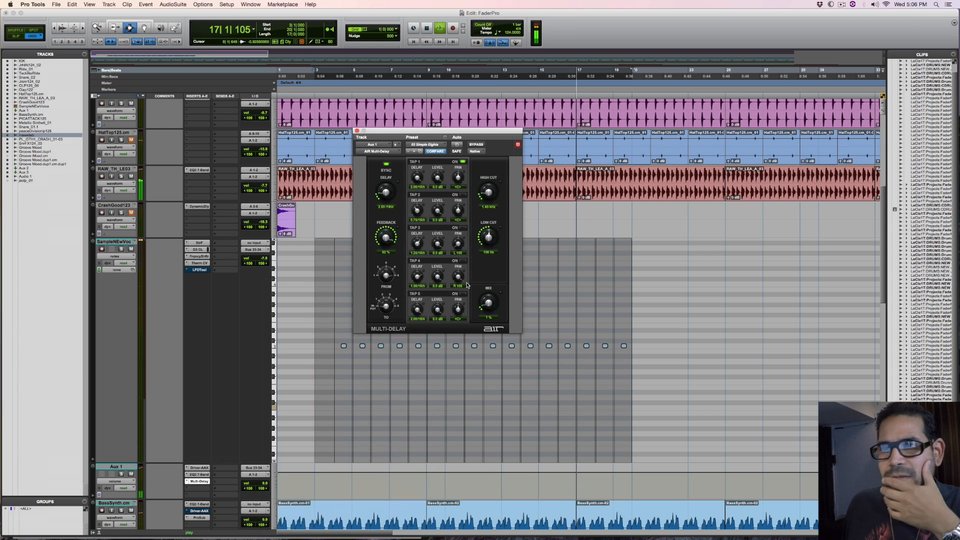Open EQ3 7-Band insert on RAW_TH_LE03

197,170
